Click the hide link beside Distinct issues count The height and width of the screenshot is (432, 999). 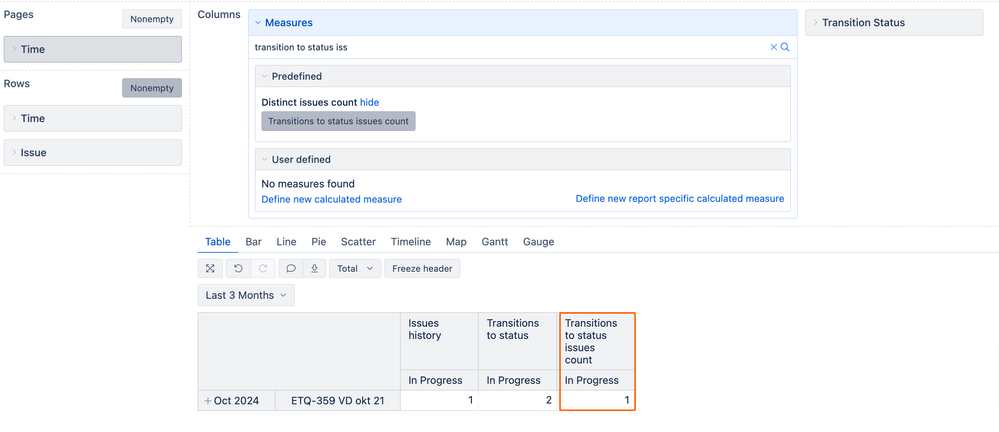click(370, 102)
